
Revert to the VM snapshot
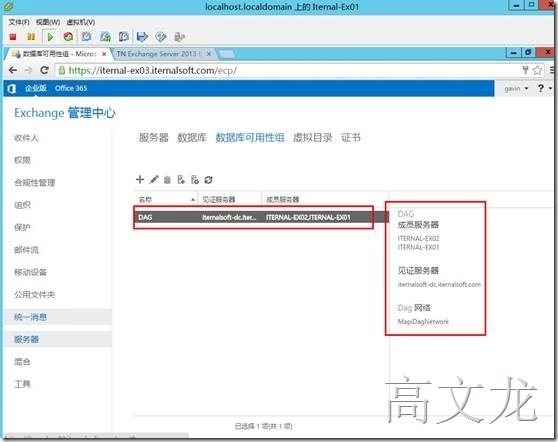(105, 37)
